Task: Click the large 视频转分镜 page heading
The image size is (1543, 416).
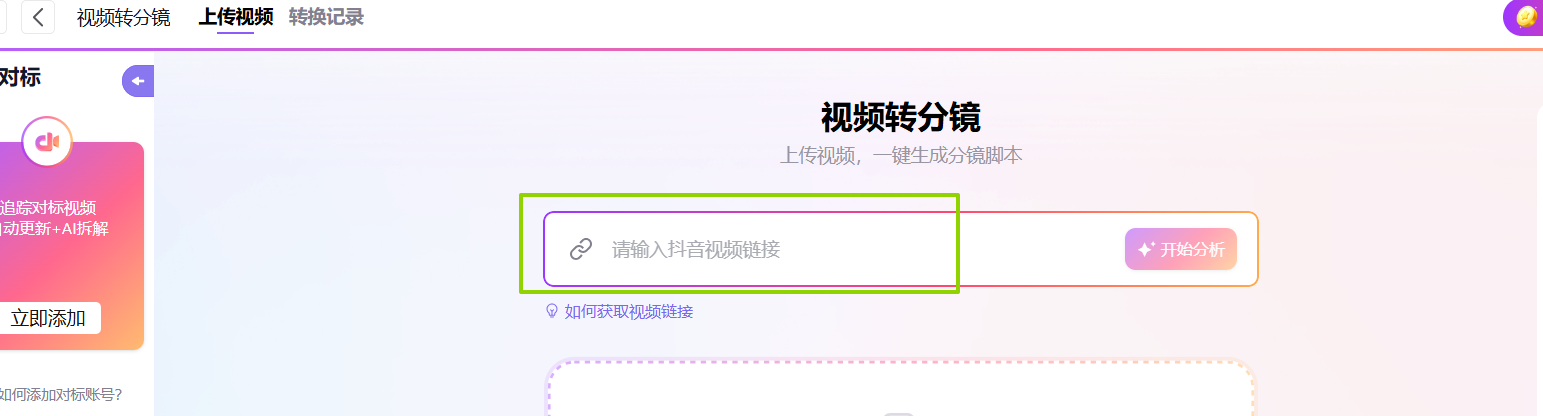Action: click(900, 117)
